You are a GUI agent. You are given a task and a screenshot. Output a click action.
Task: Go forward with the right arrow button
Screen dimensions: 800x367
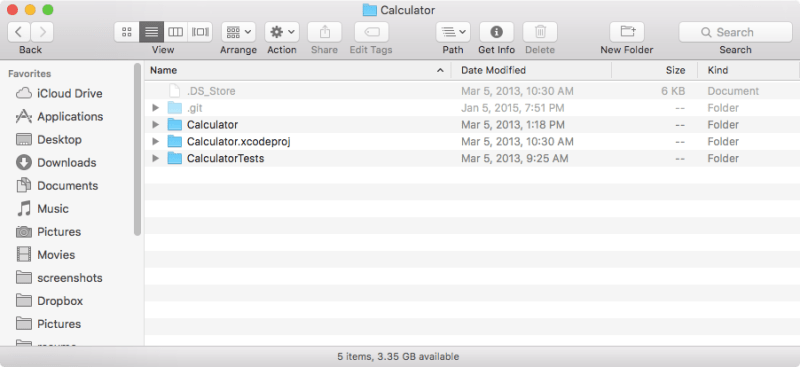click(x=42, y=32)
